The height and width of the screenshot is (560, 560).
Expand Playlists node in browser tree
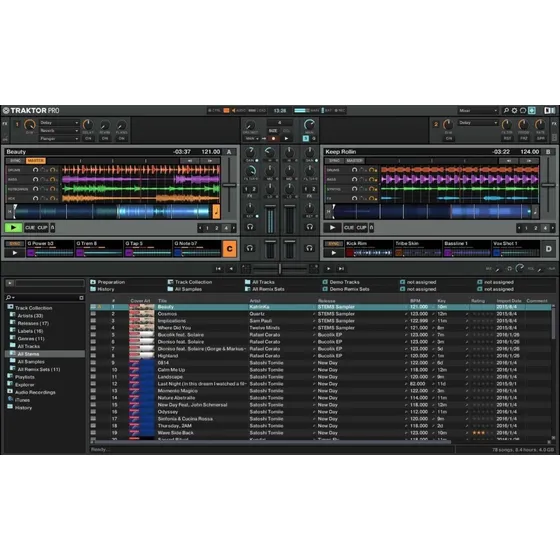(x=10, y=376)
